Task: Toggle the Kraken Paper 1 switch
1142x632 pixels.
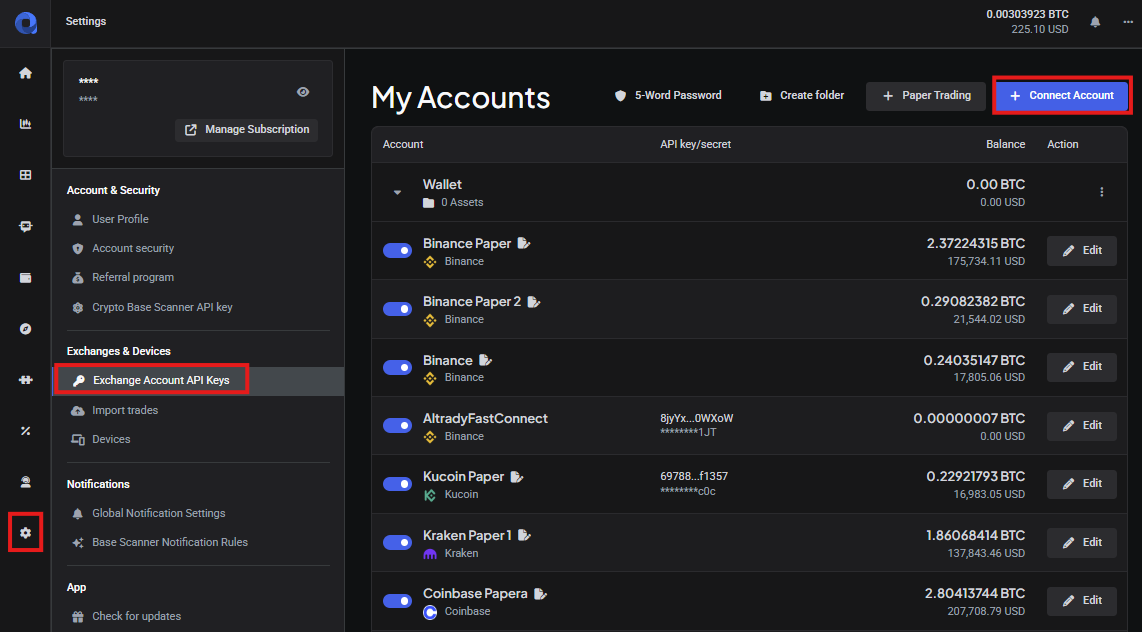Action: click(x=398, y=542)
